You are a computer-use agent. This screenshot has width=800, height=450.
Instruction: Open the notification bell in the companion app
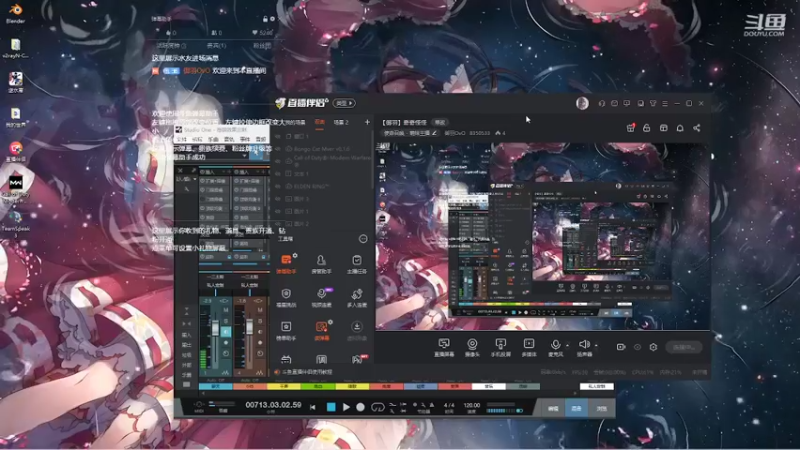click(680, 128)
